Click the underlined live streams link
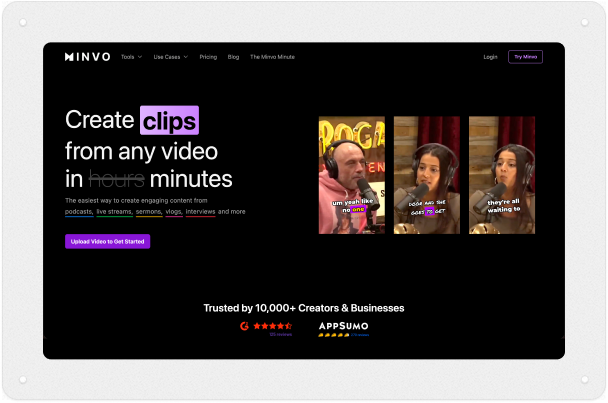Screen dimensions: 608x403 coord(114,212)
